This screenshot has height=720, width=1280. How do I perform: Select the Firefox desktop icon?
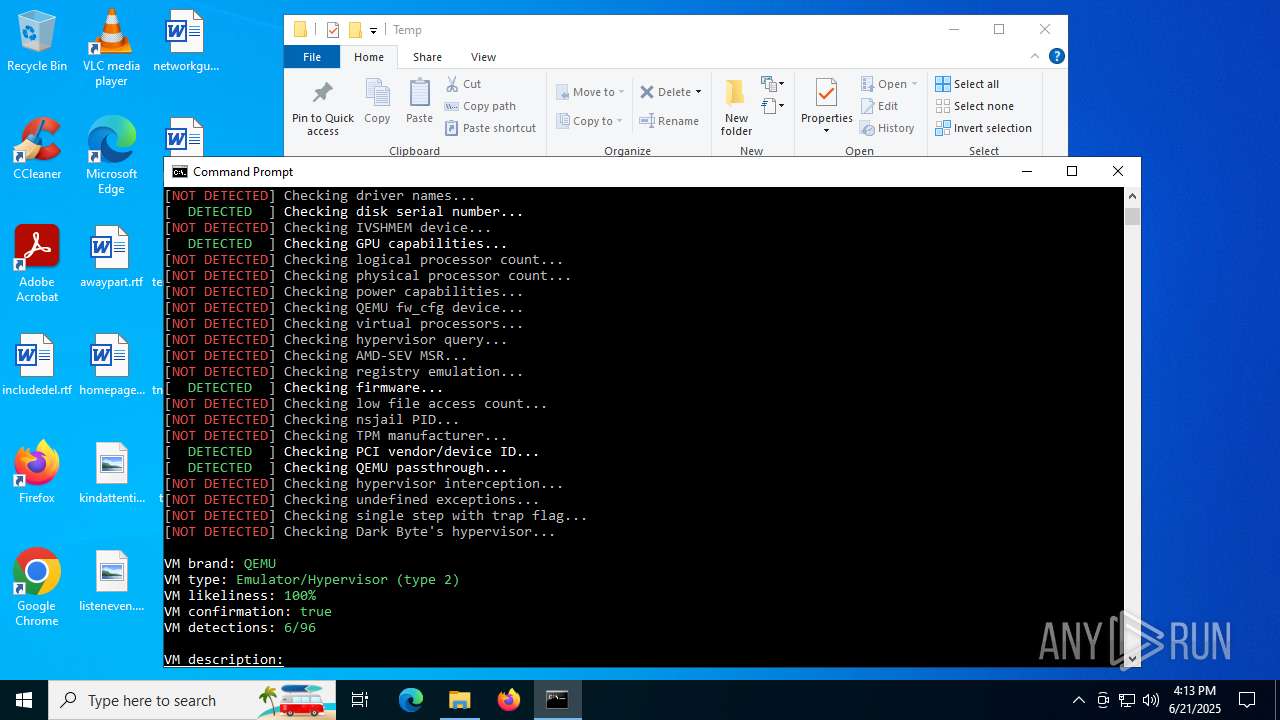coord(37,474)
